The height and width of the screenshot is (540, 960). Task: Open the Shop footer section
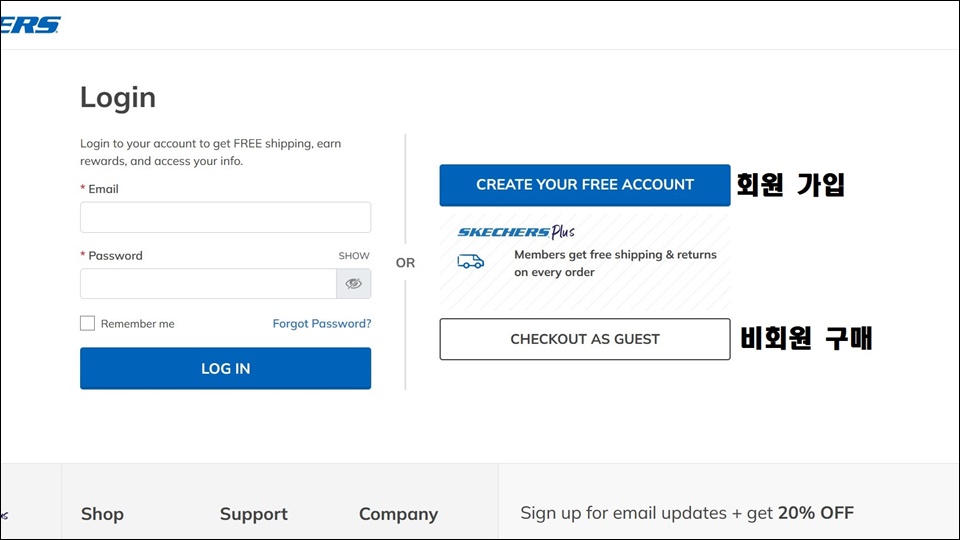pos(102,514)
